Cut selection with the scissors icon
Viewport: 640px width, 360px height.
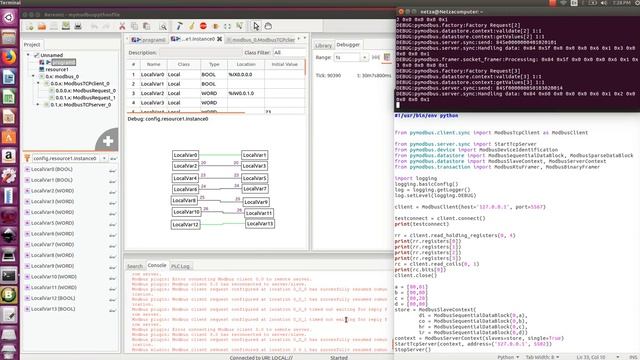point(122,26)
